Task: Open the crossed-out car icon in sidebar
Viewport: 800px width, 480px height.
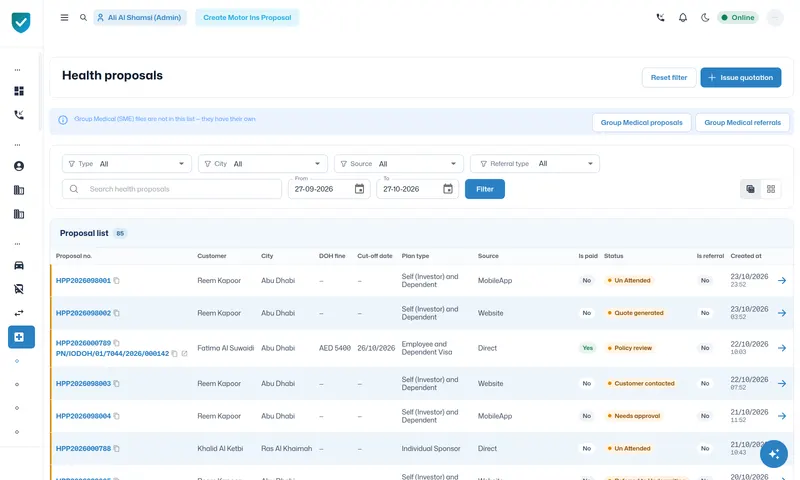Action: tap(19, 289)
